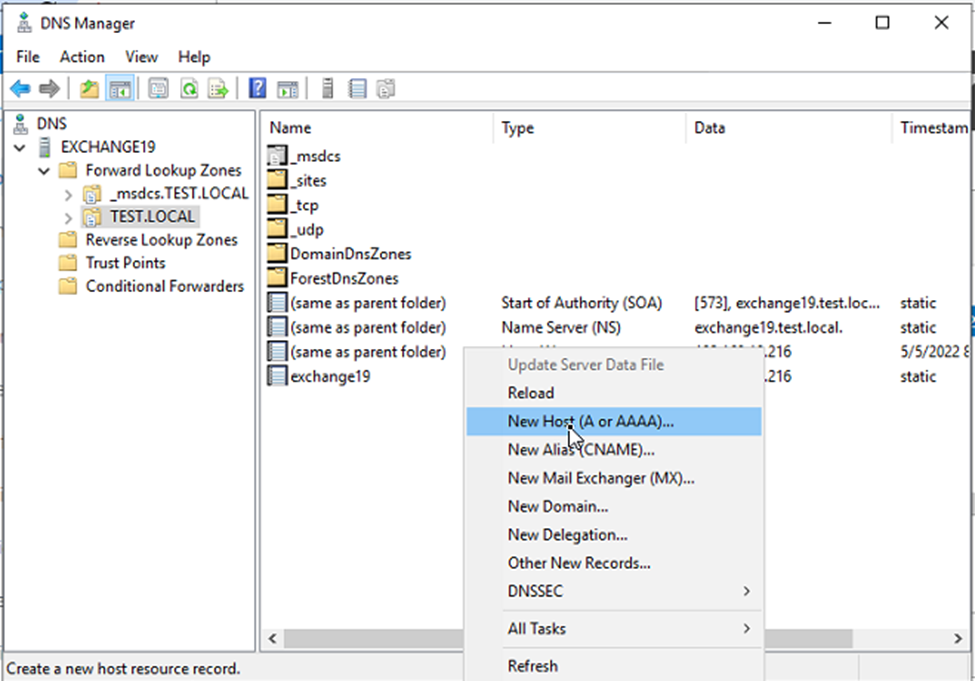Screen dimensions: 975x681
Task: Click the grey stacked-folders toolbar icon
Action: 386,89
